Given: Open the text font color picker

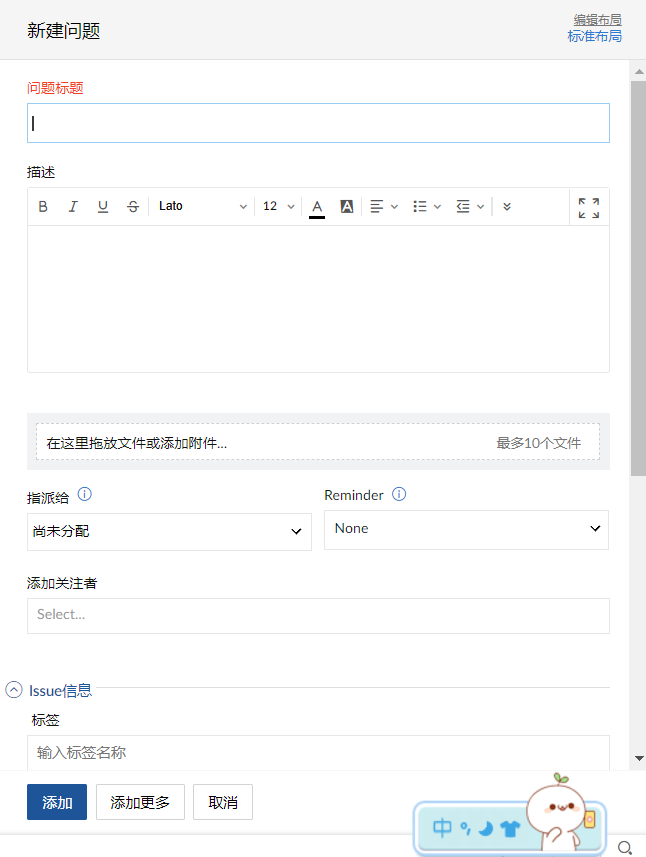Looking at the screenshot, I should pos(317,207).
